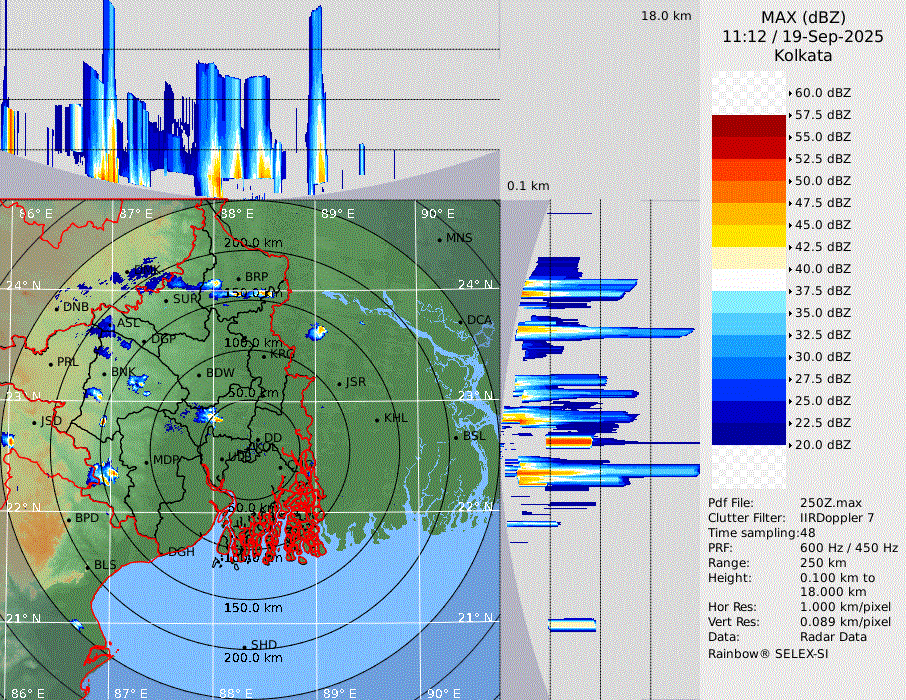Select the PRL station marker
Screen dimensions: 906x700
click(x=50, y=362)
